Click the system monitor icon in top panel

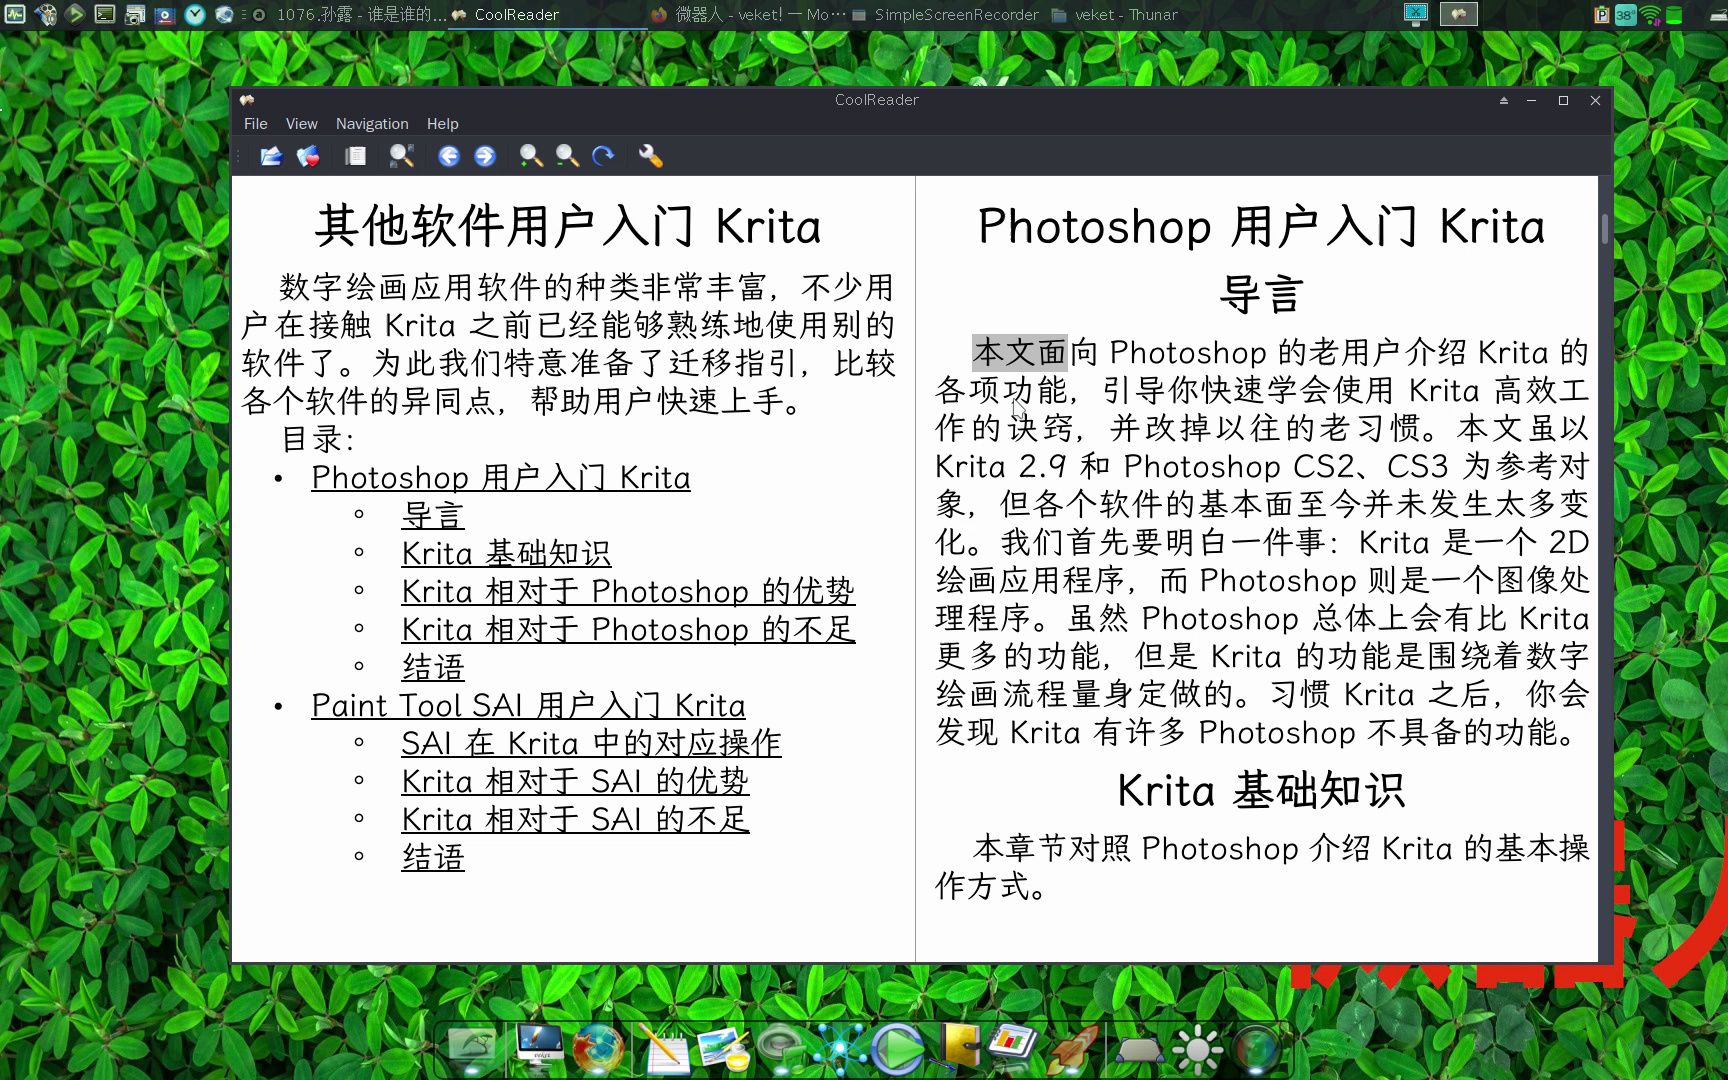15,14
